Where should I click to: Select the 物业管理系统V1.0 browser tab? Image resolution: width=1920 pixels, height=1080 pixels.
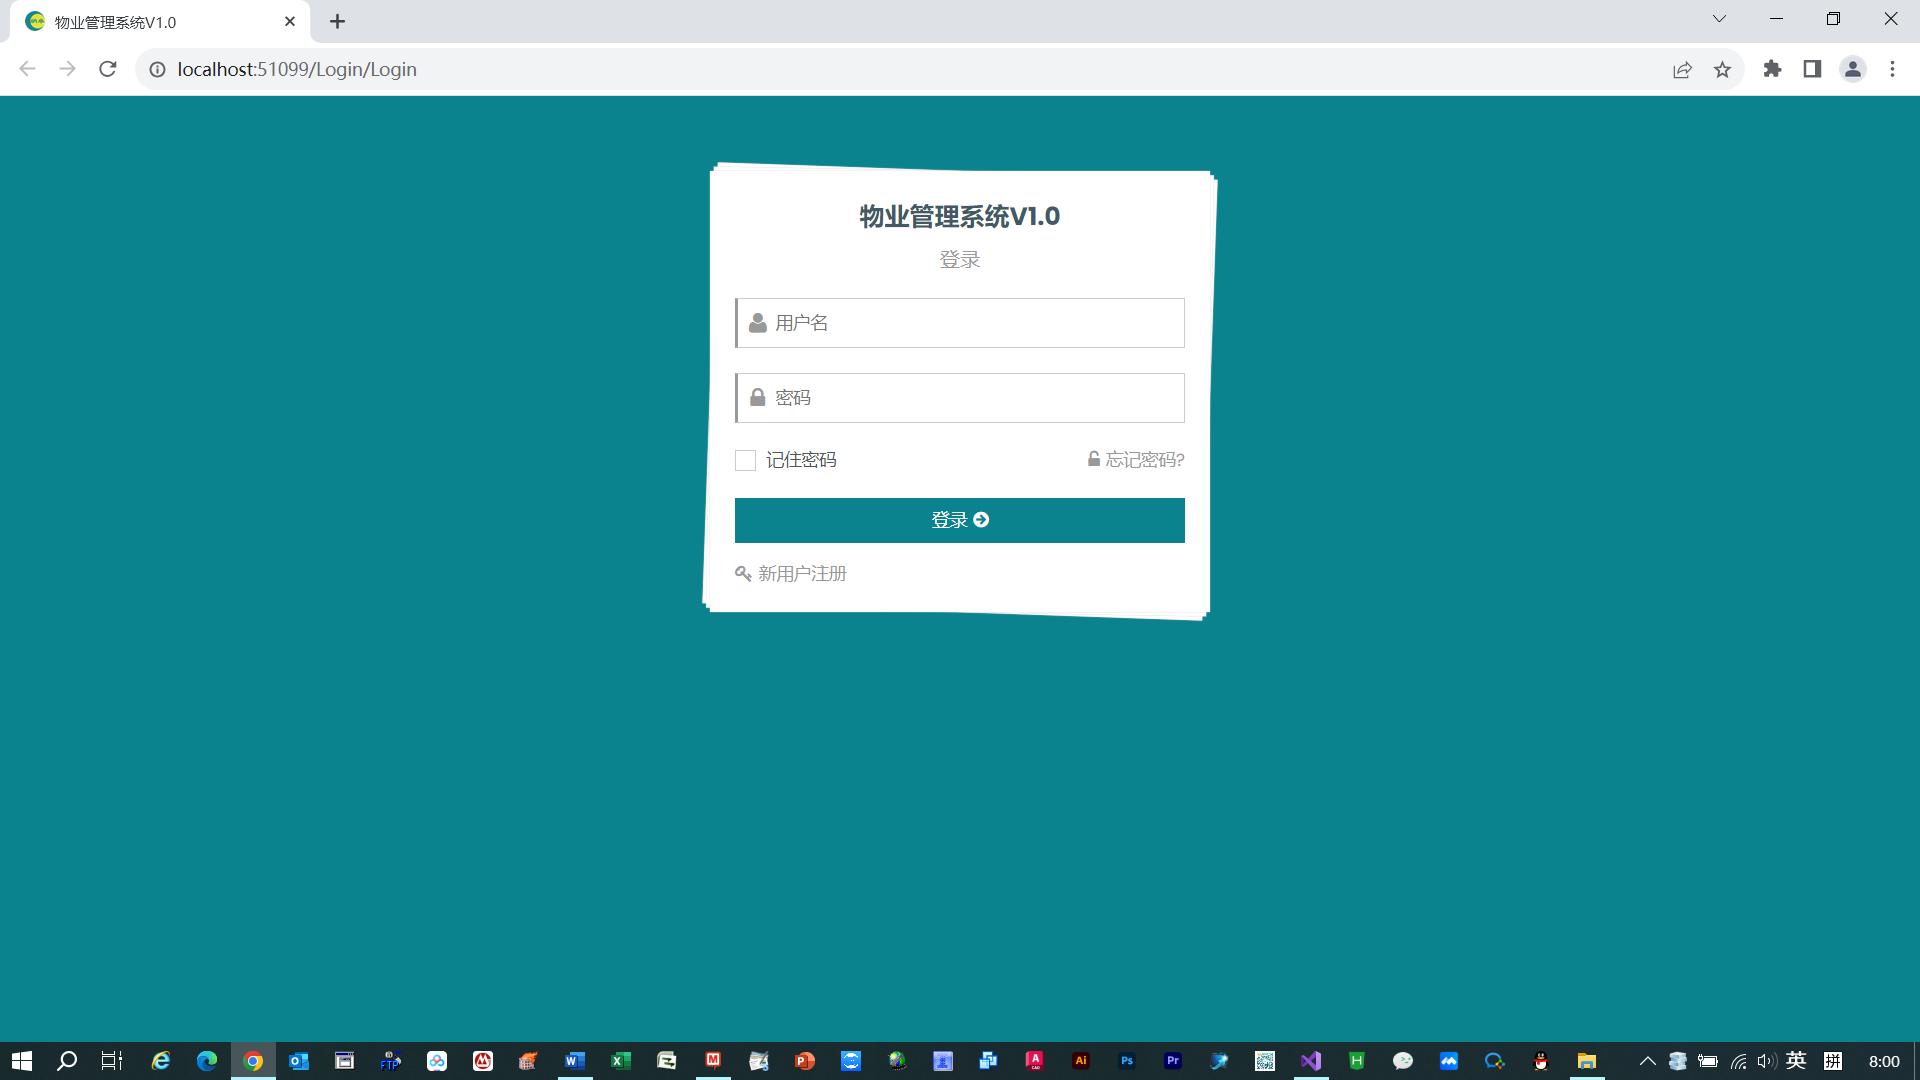(150, 22)
